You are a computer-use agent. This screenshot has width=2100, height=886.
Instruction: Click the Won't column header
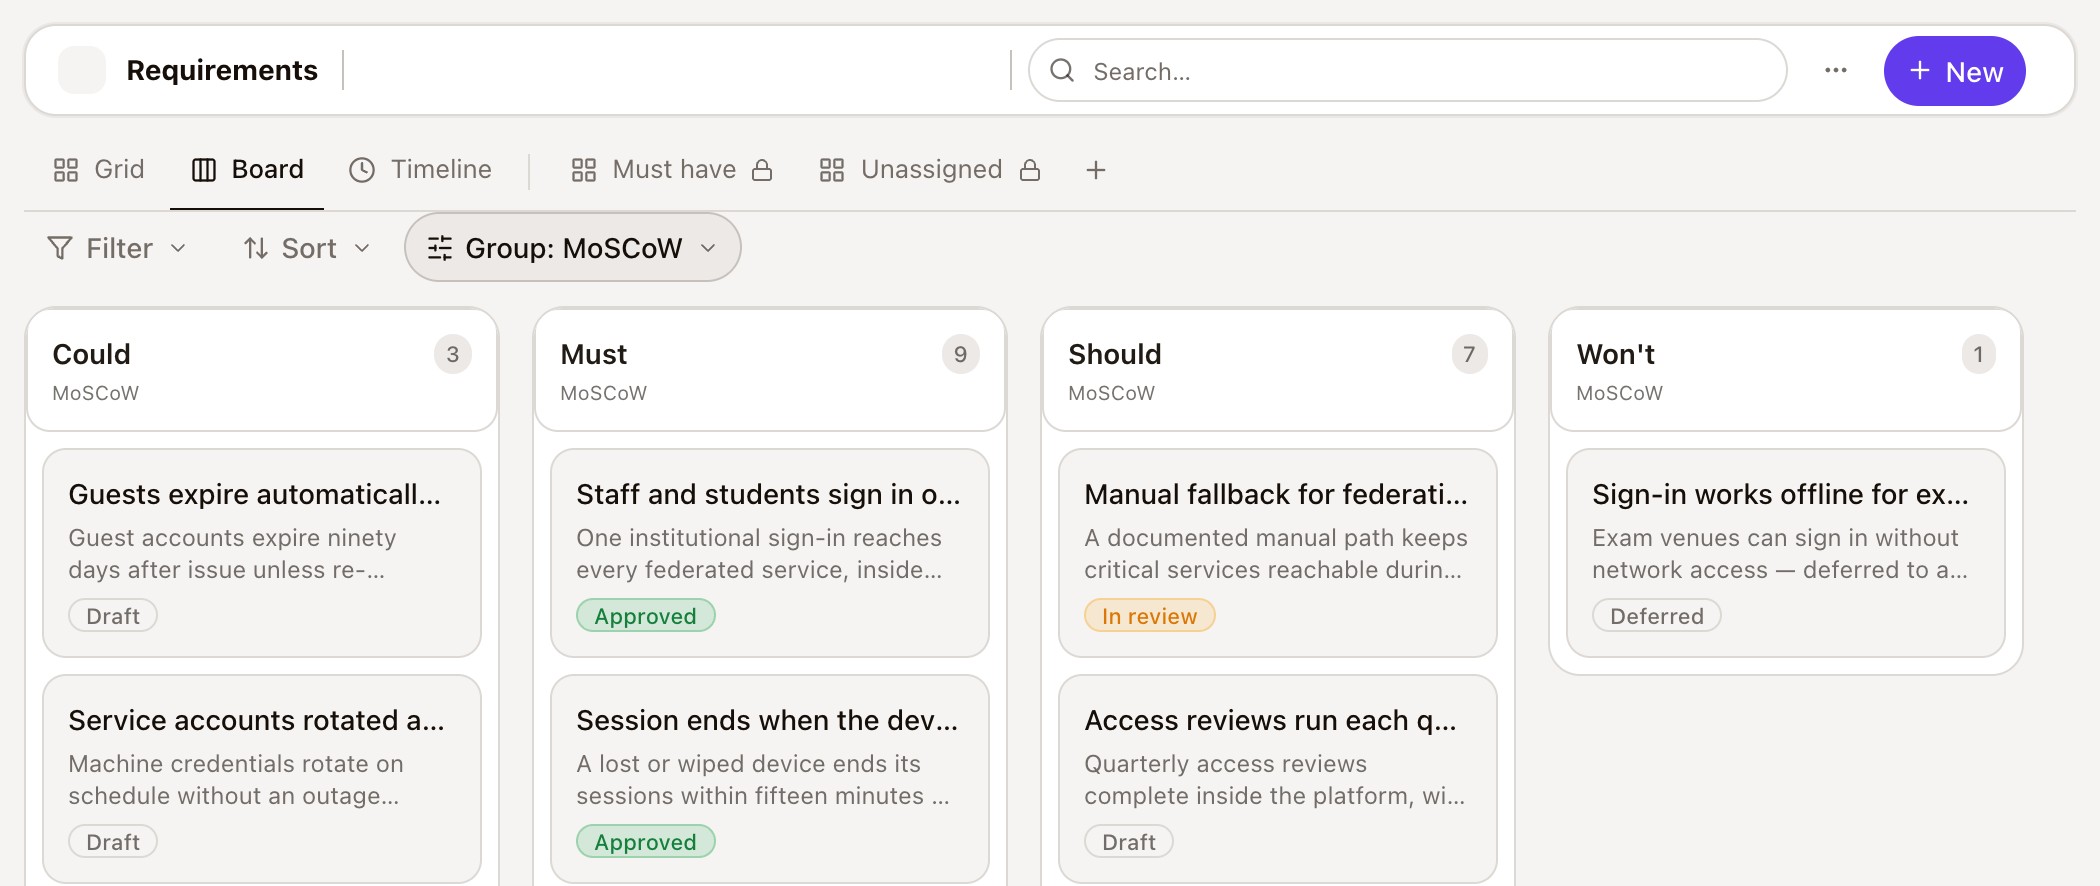(1786, 370)
